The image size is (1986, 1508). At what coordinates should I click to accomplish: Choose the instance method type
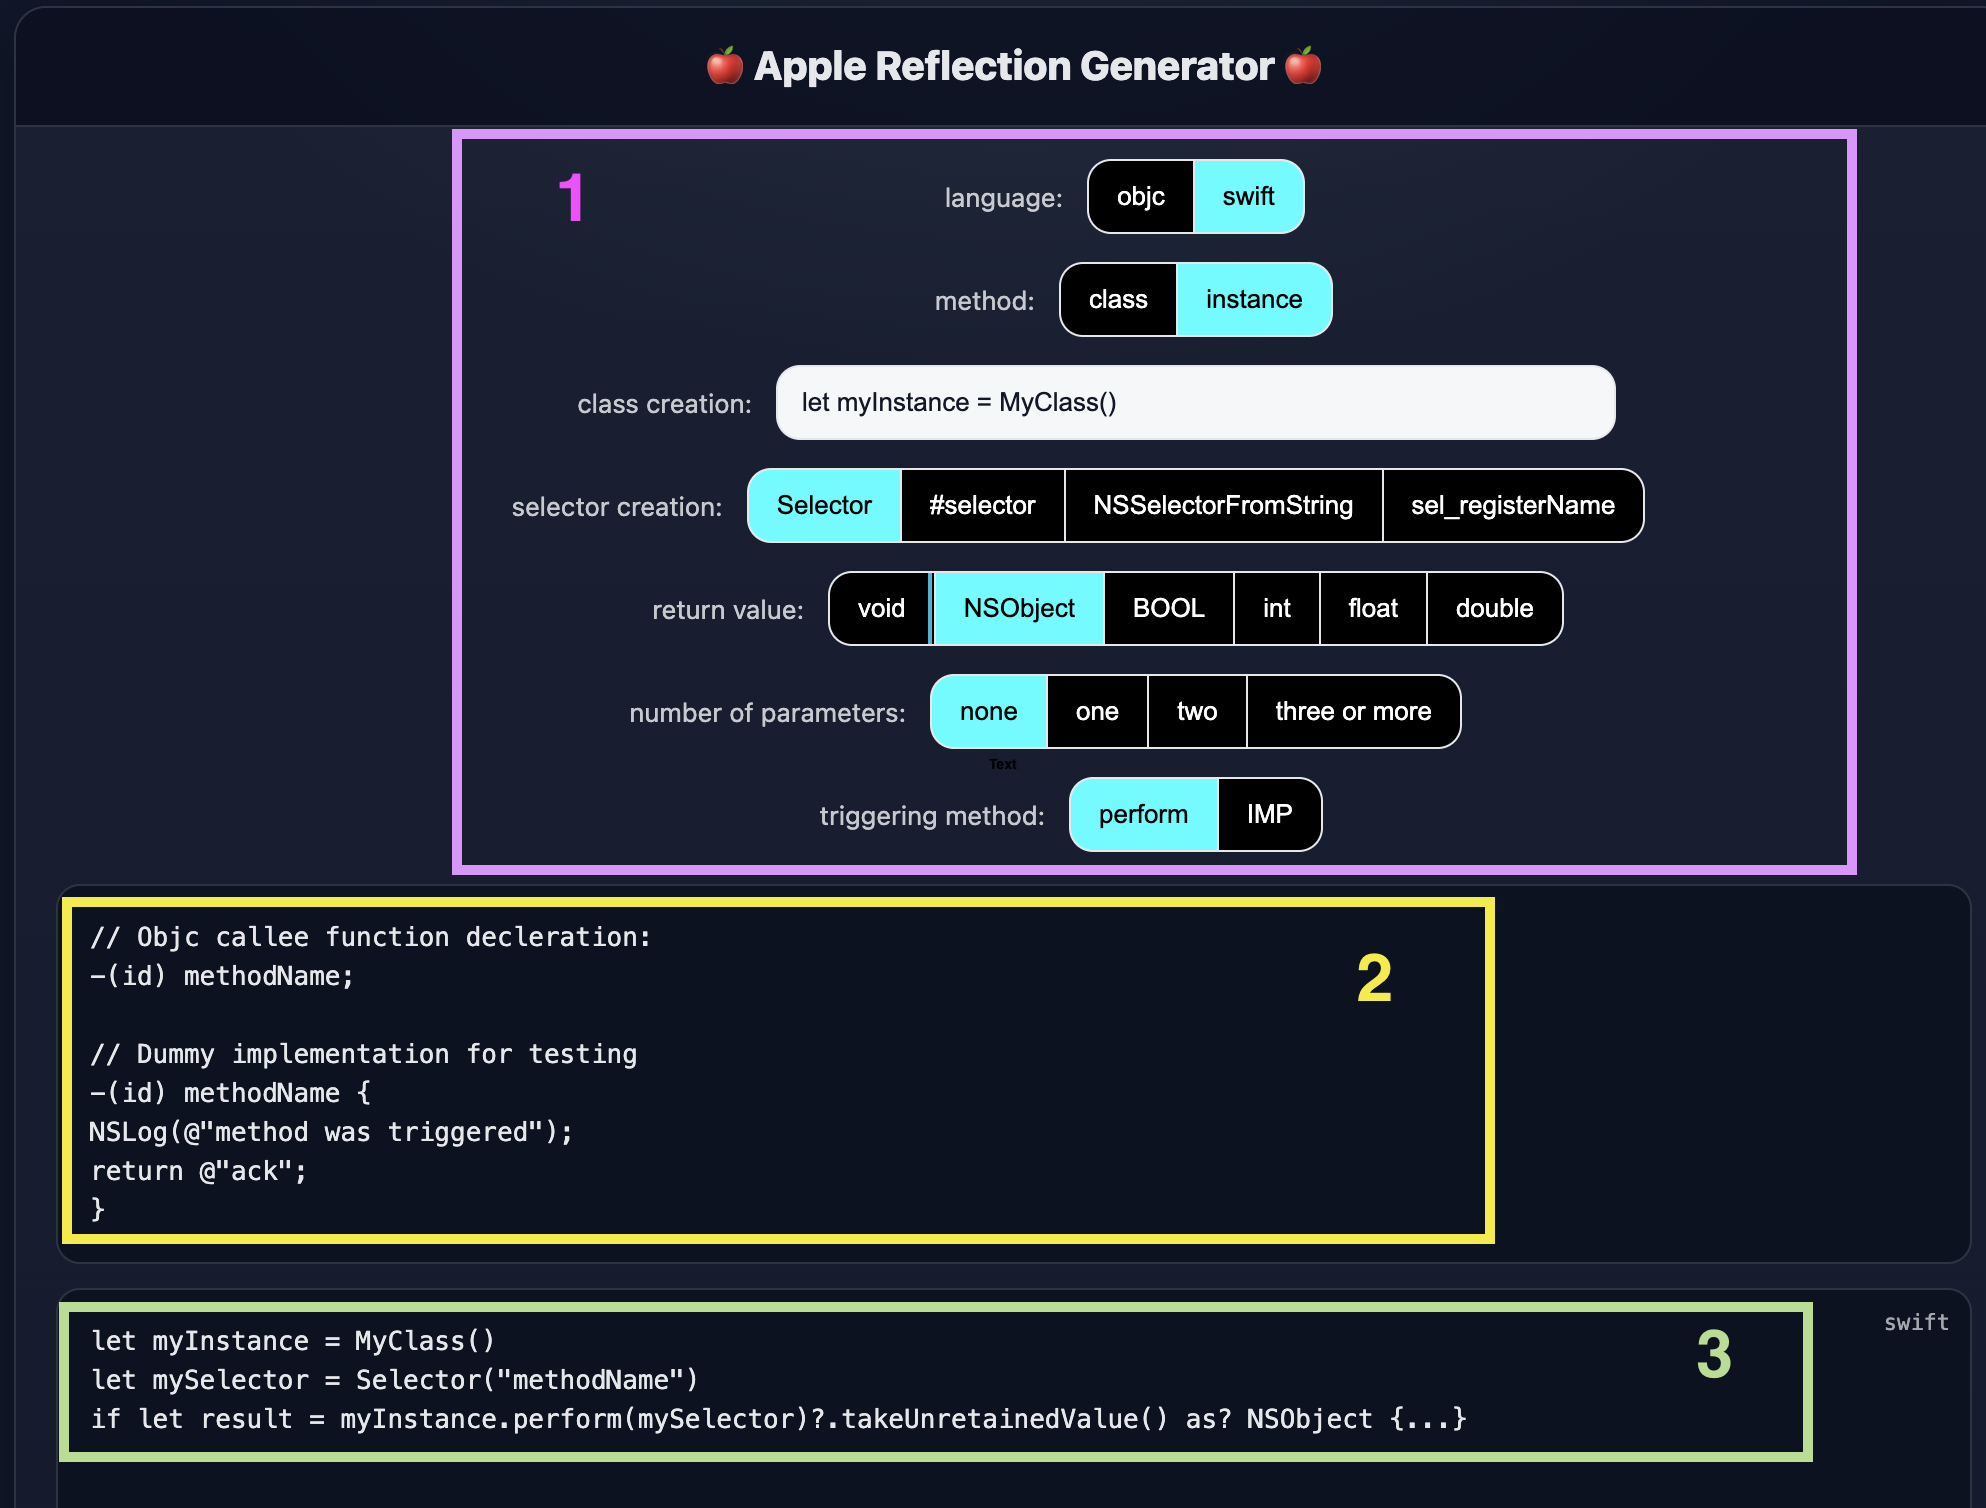tap(1253, 300)
